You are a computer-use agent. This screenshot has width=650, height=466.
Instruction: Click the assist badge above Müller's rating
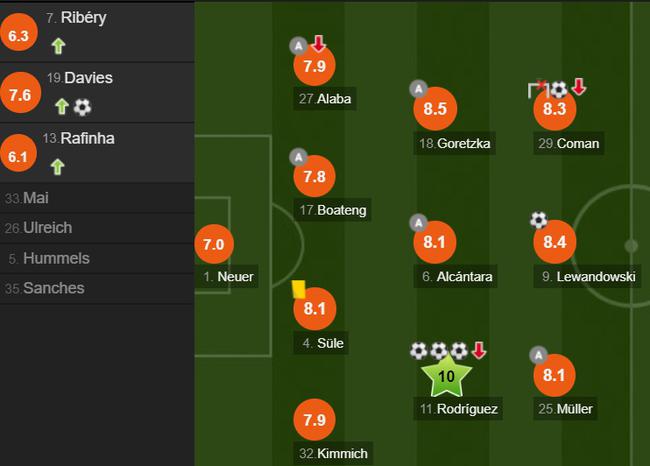538,355
